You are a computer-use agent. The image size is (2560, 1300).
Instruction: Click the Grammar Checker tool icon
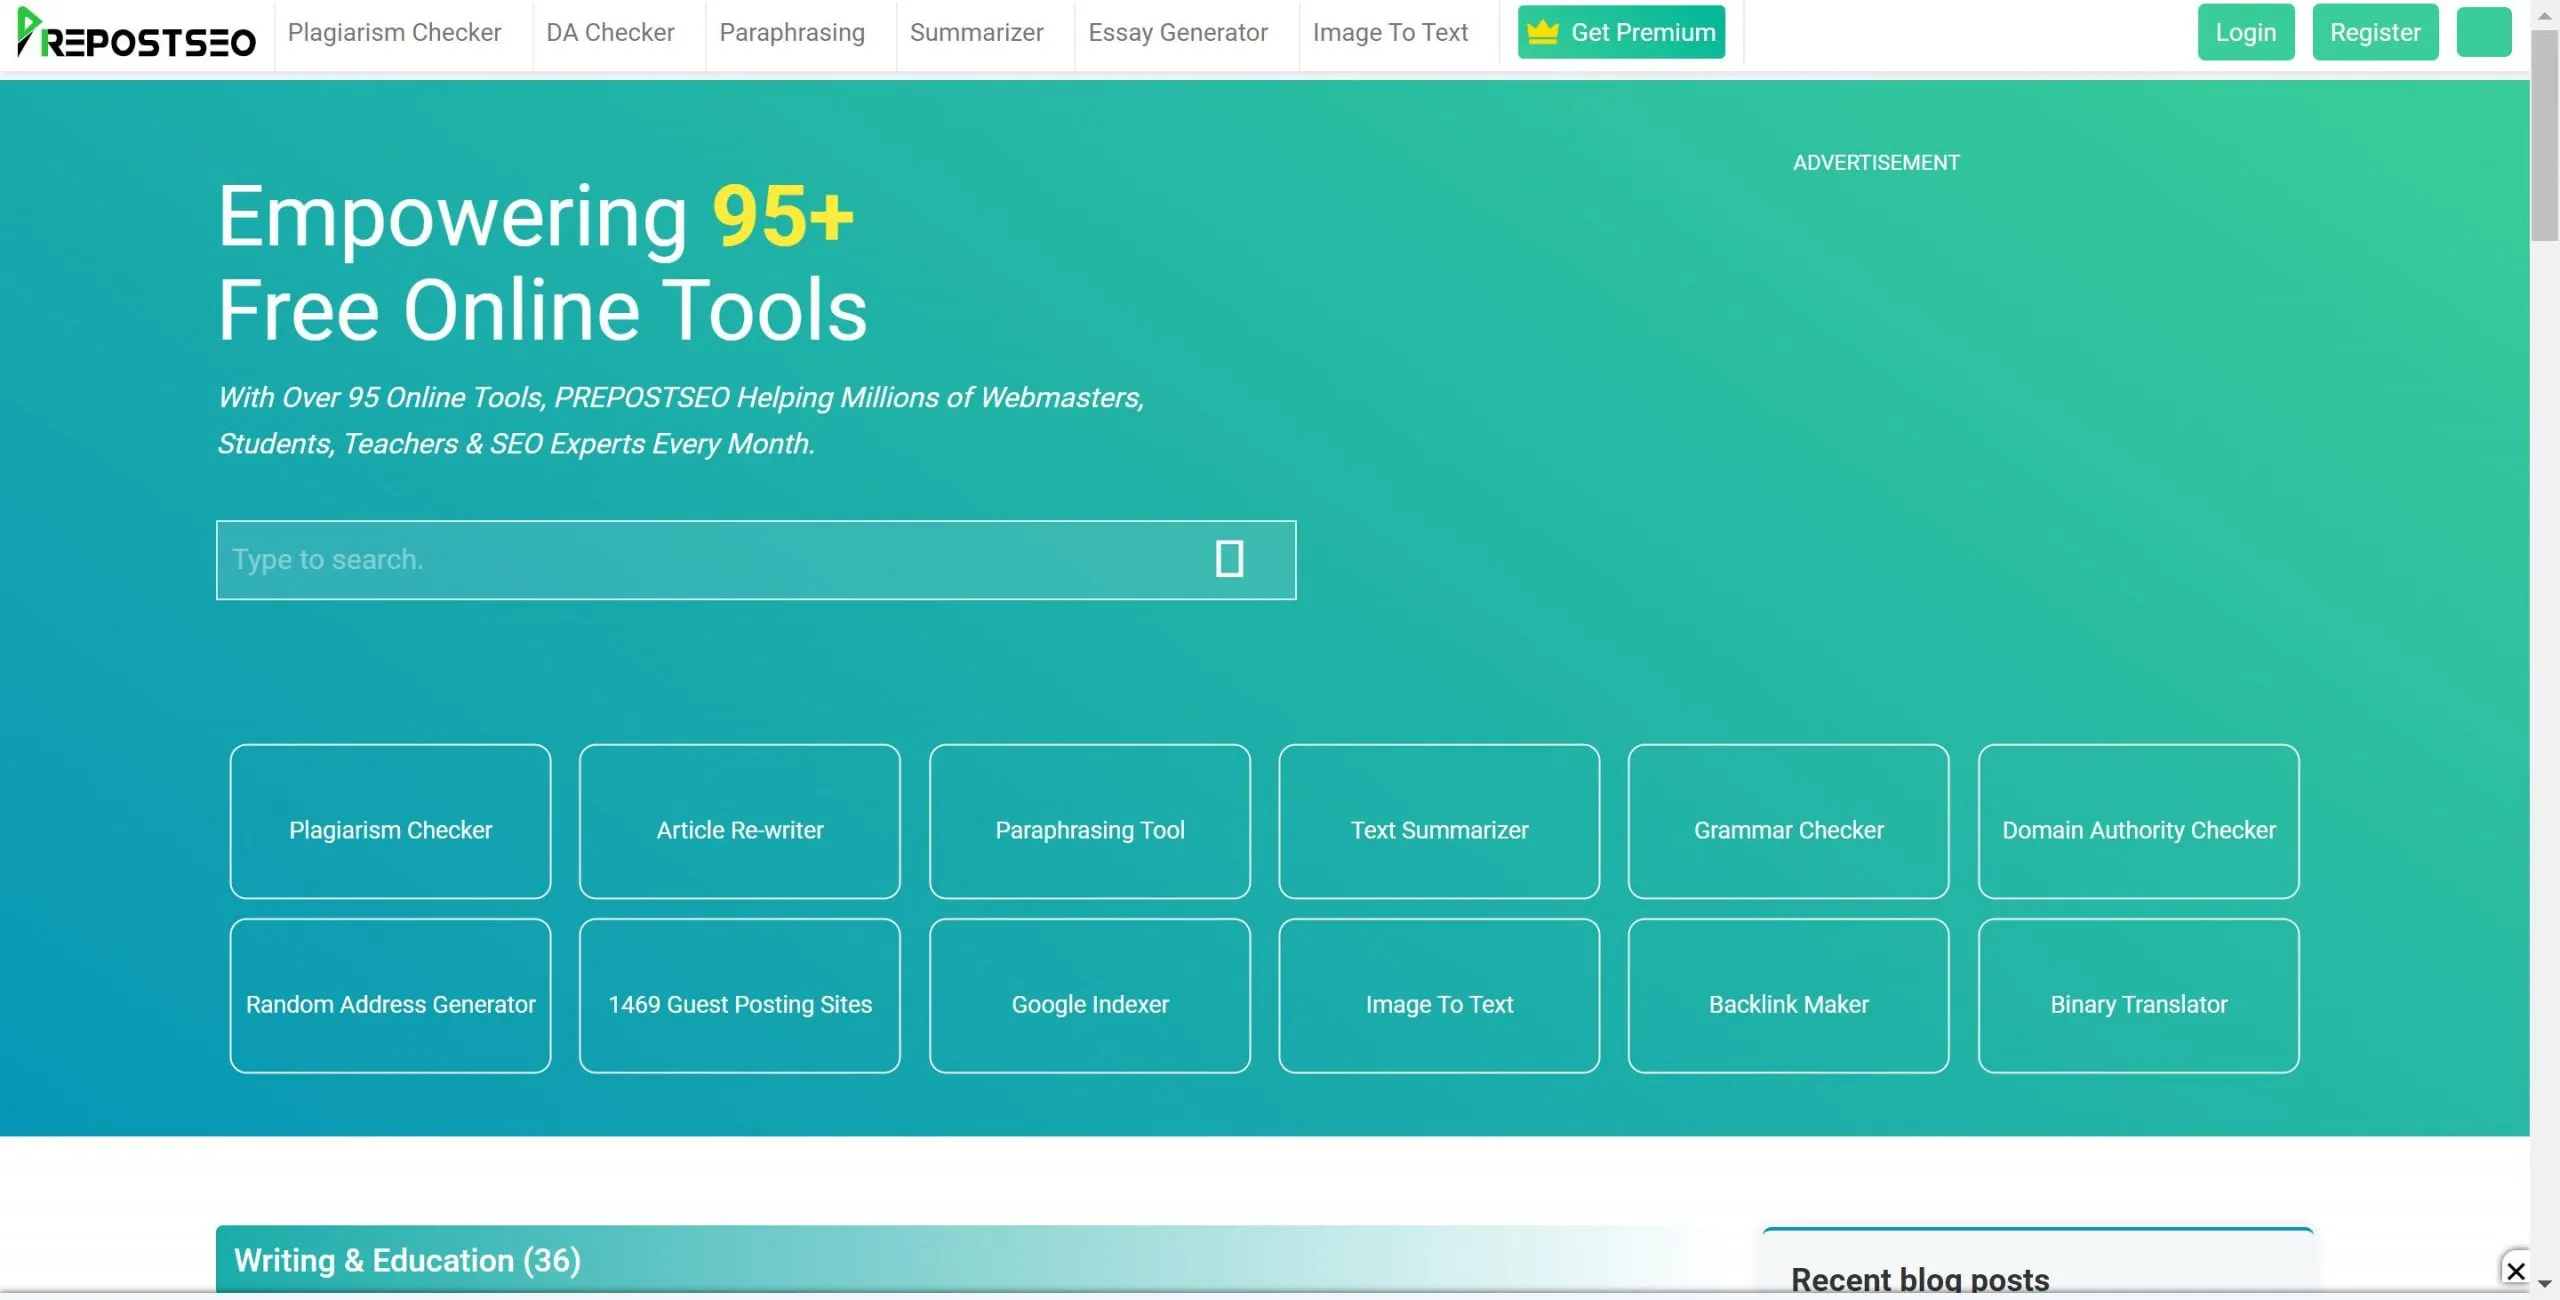(1787, 829)
